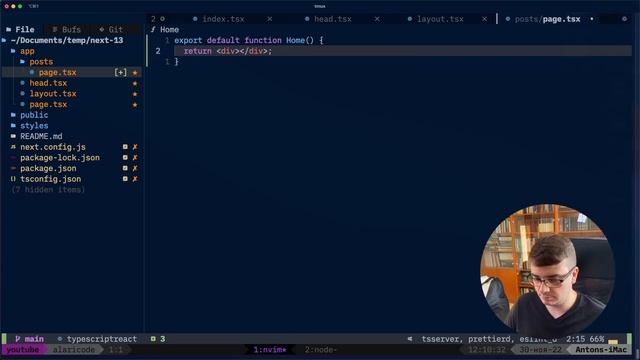Viewport: 640px width, 360px height.
Task: Click the git star icon beside layout.tsx
Action: pos(135,94)
